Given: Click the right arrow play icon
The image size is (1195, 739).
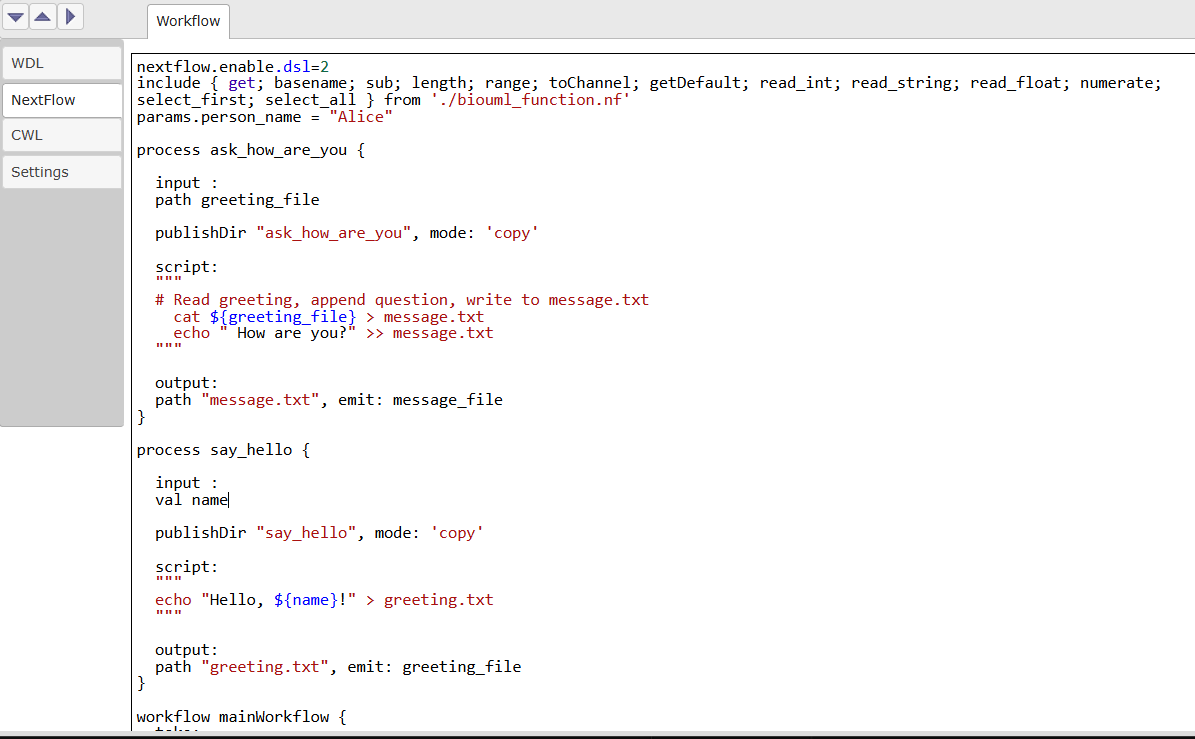Looking at the screenshot, I should point(70,16).
